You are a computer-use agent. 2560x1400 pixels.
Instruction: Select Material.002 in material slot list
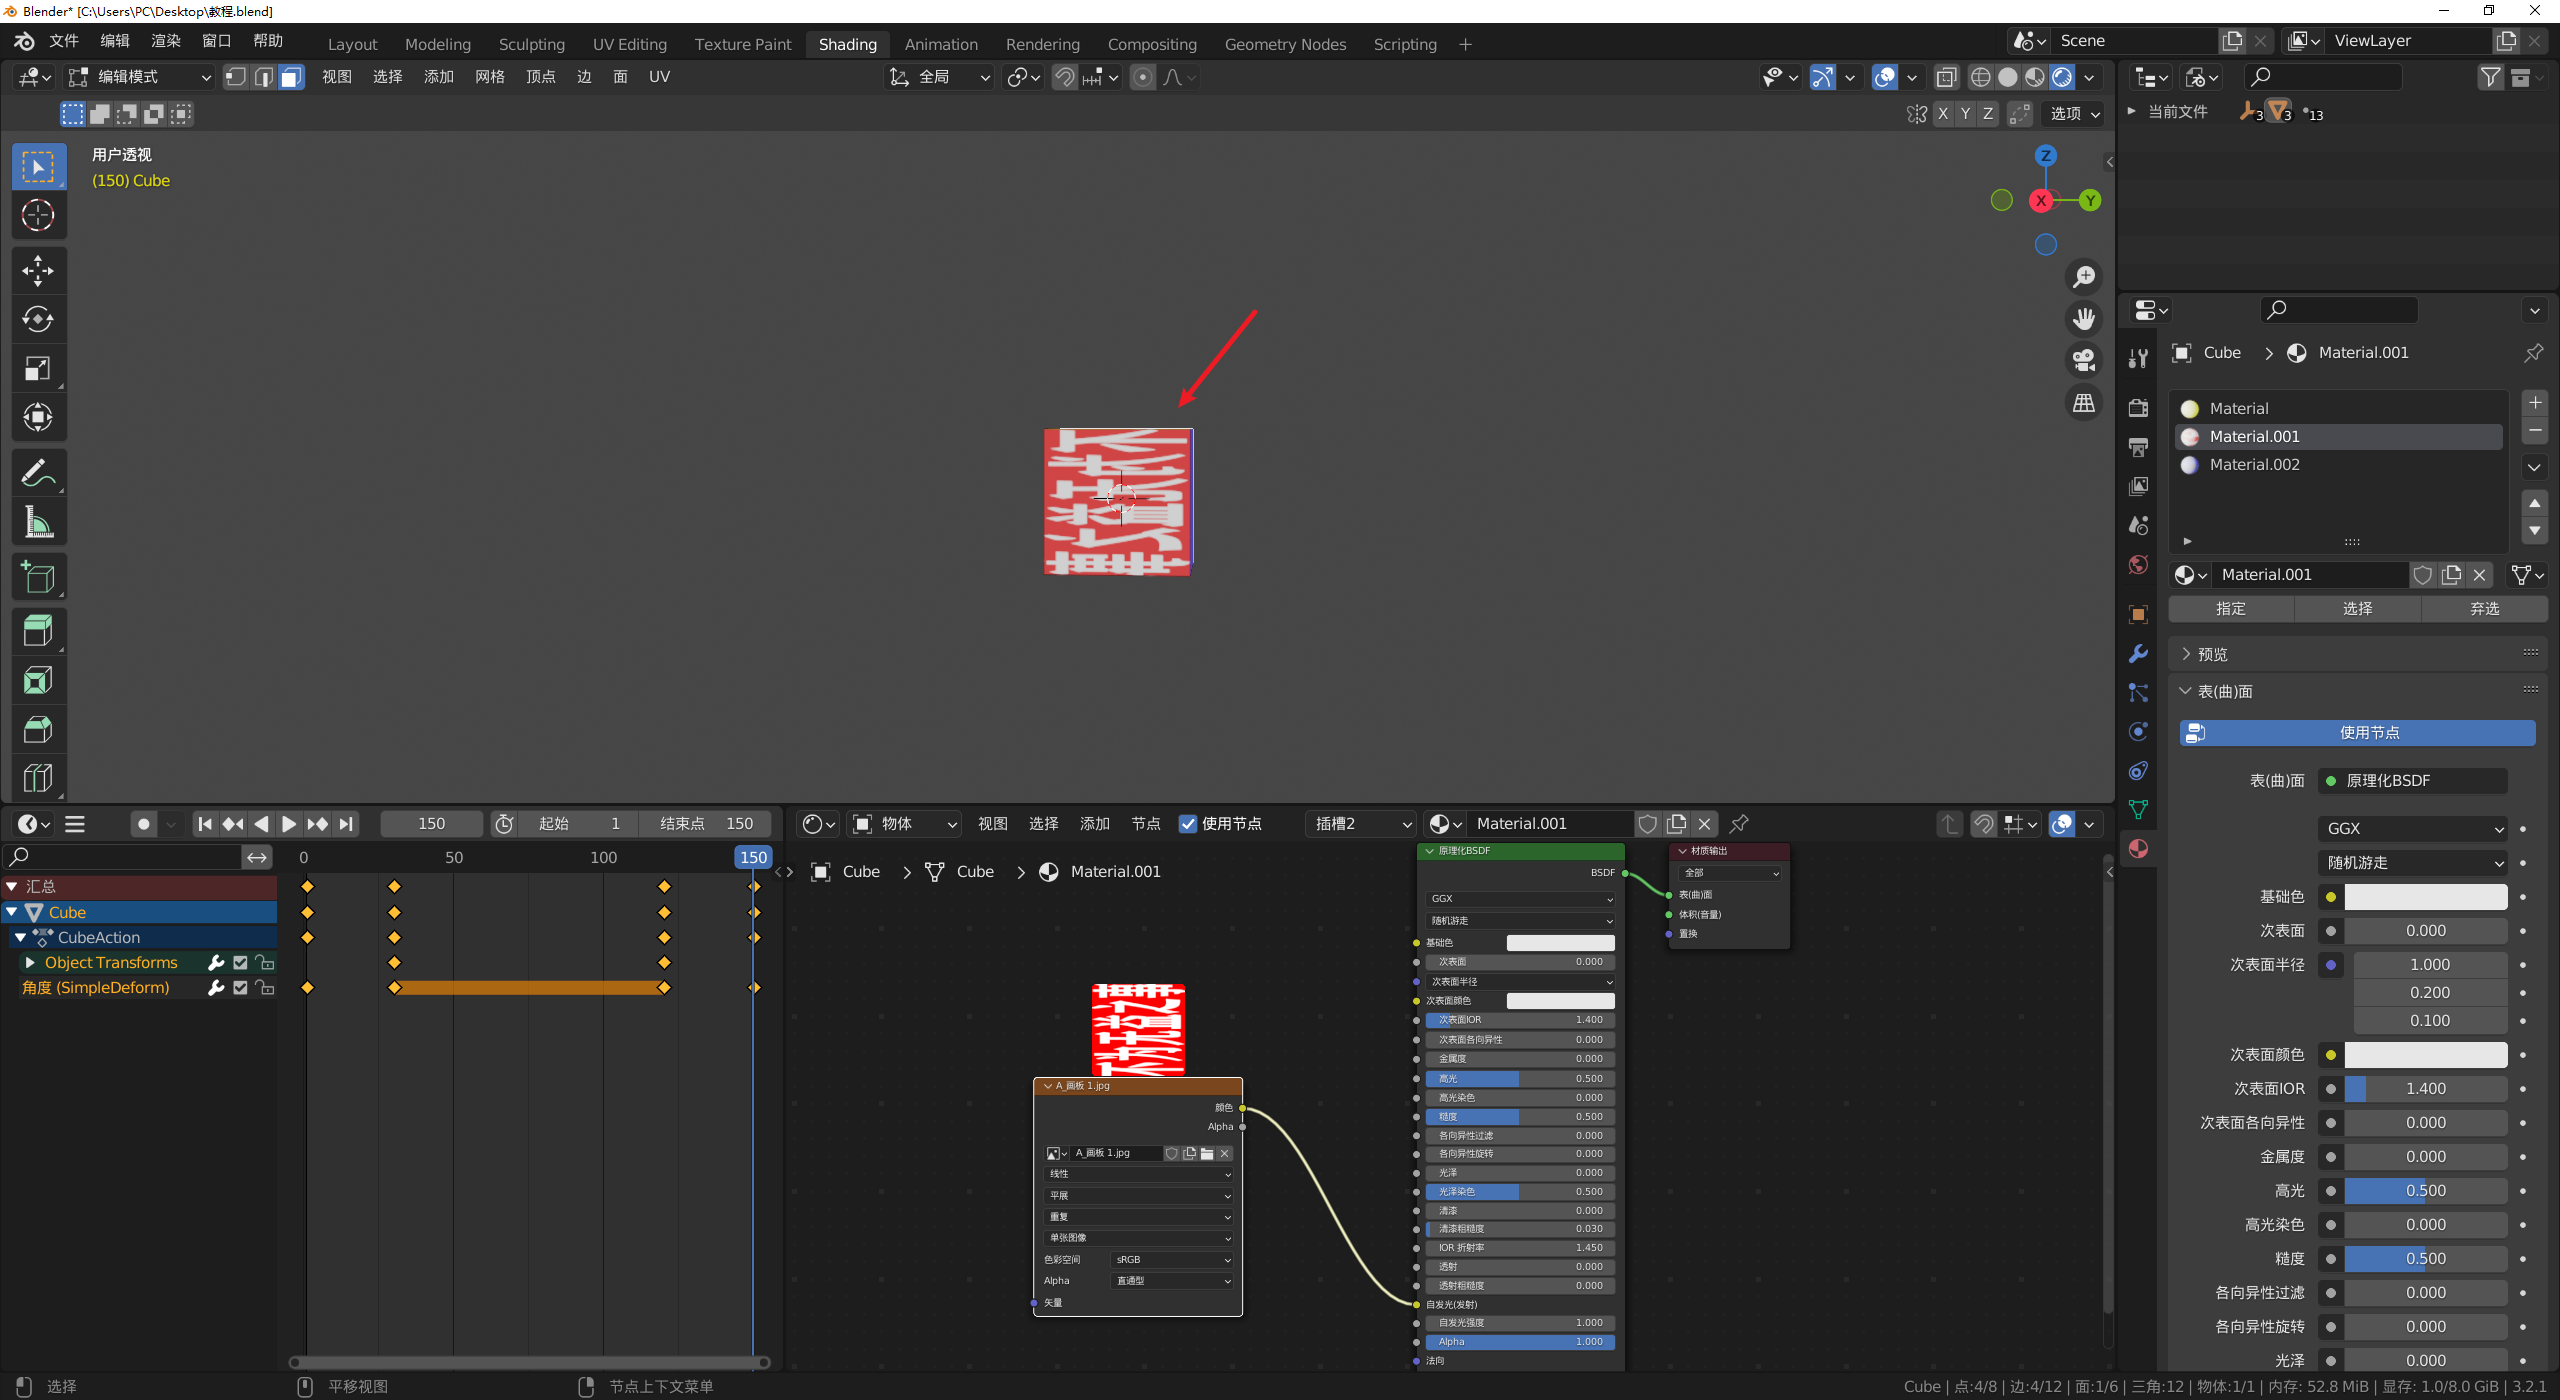click(2254, 464)
